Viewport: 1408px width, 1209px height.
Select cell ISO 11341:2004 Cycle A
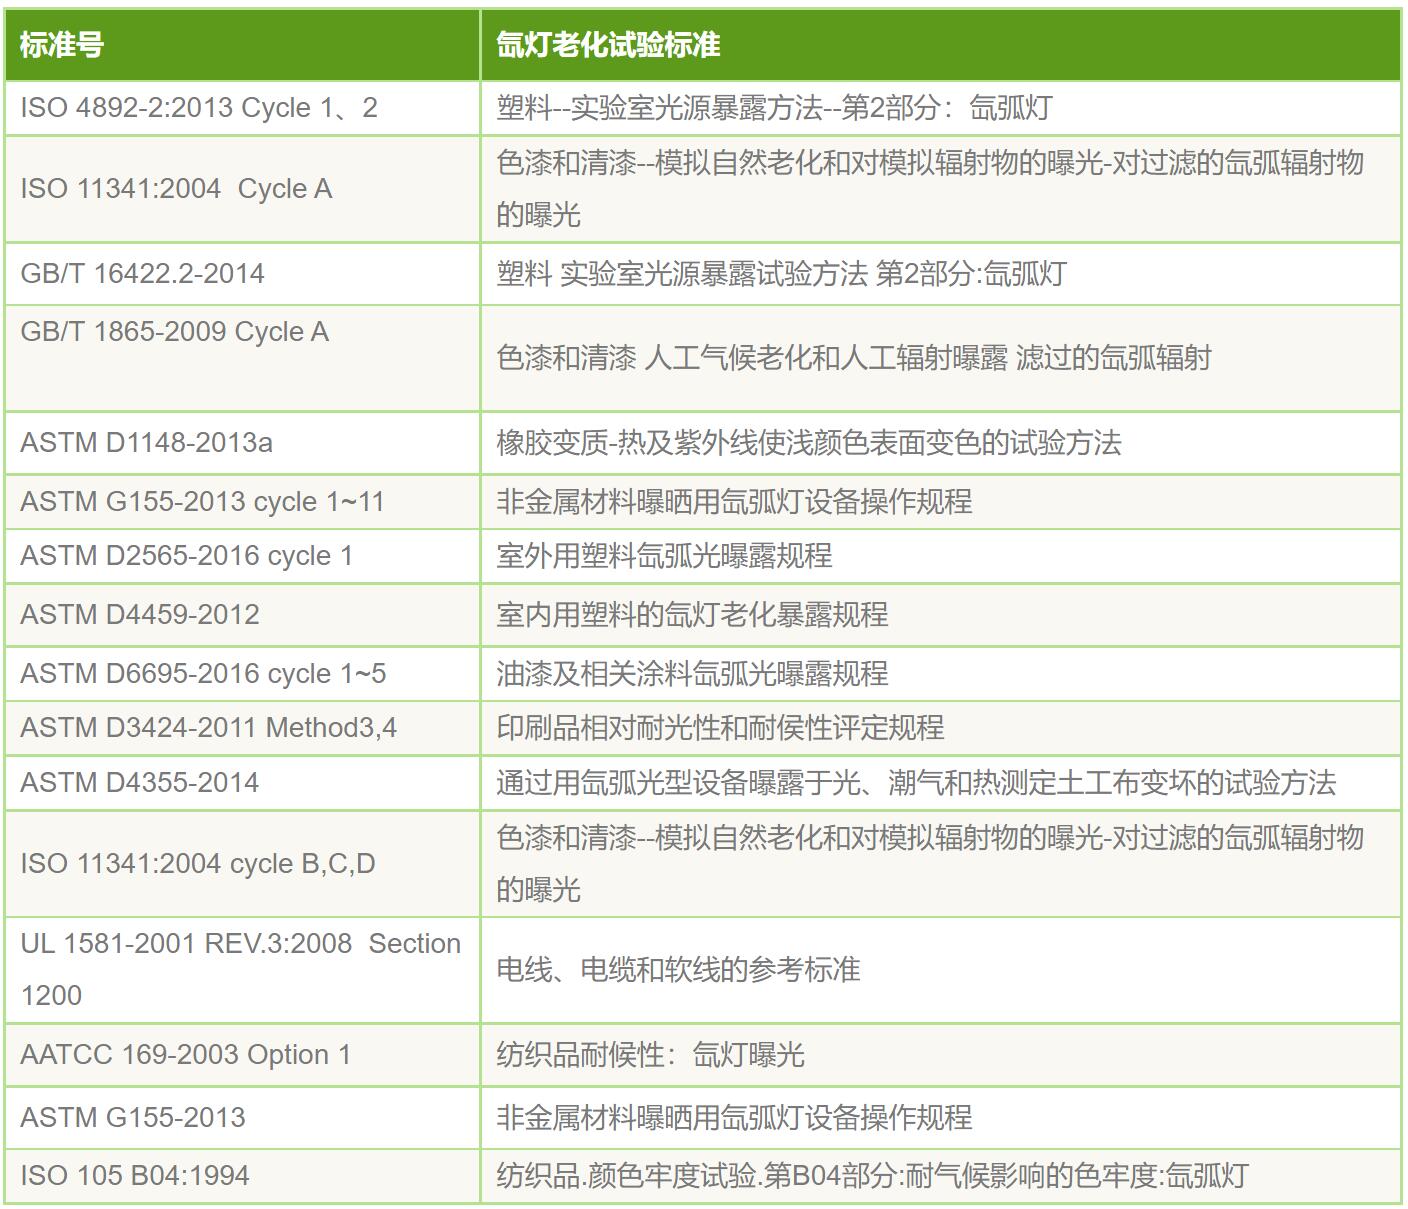pos(242,189)
